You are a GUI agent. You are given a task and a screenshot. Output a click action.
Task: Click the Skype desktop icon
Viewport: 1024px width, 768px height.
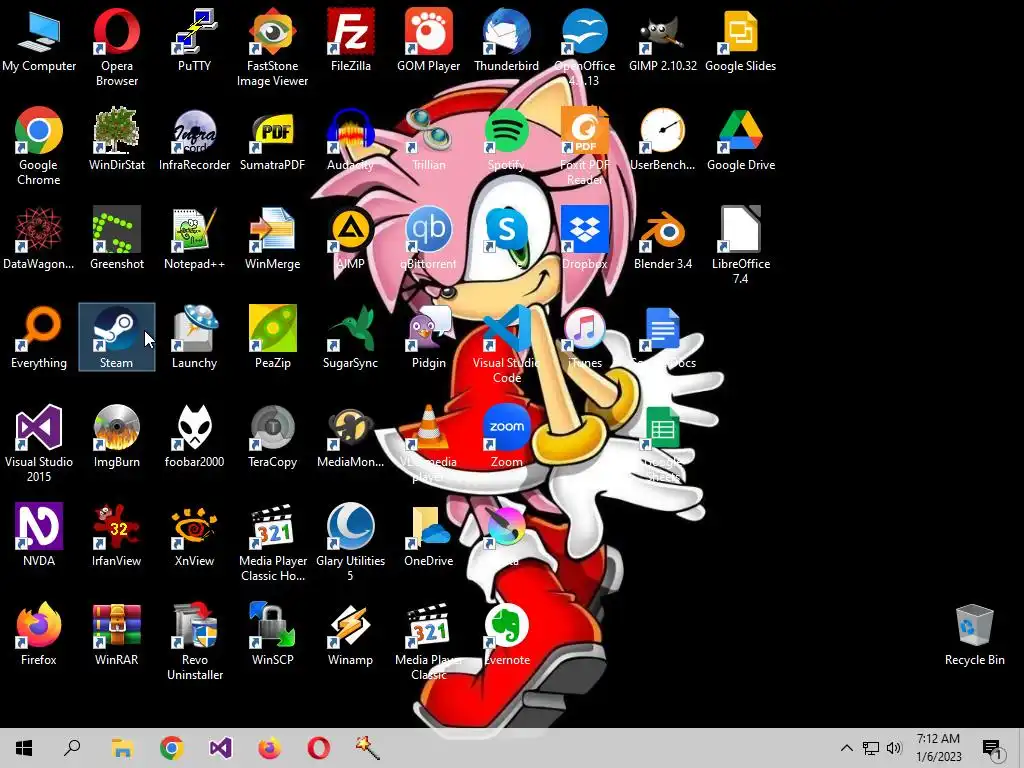[x=507, y=230]
